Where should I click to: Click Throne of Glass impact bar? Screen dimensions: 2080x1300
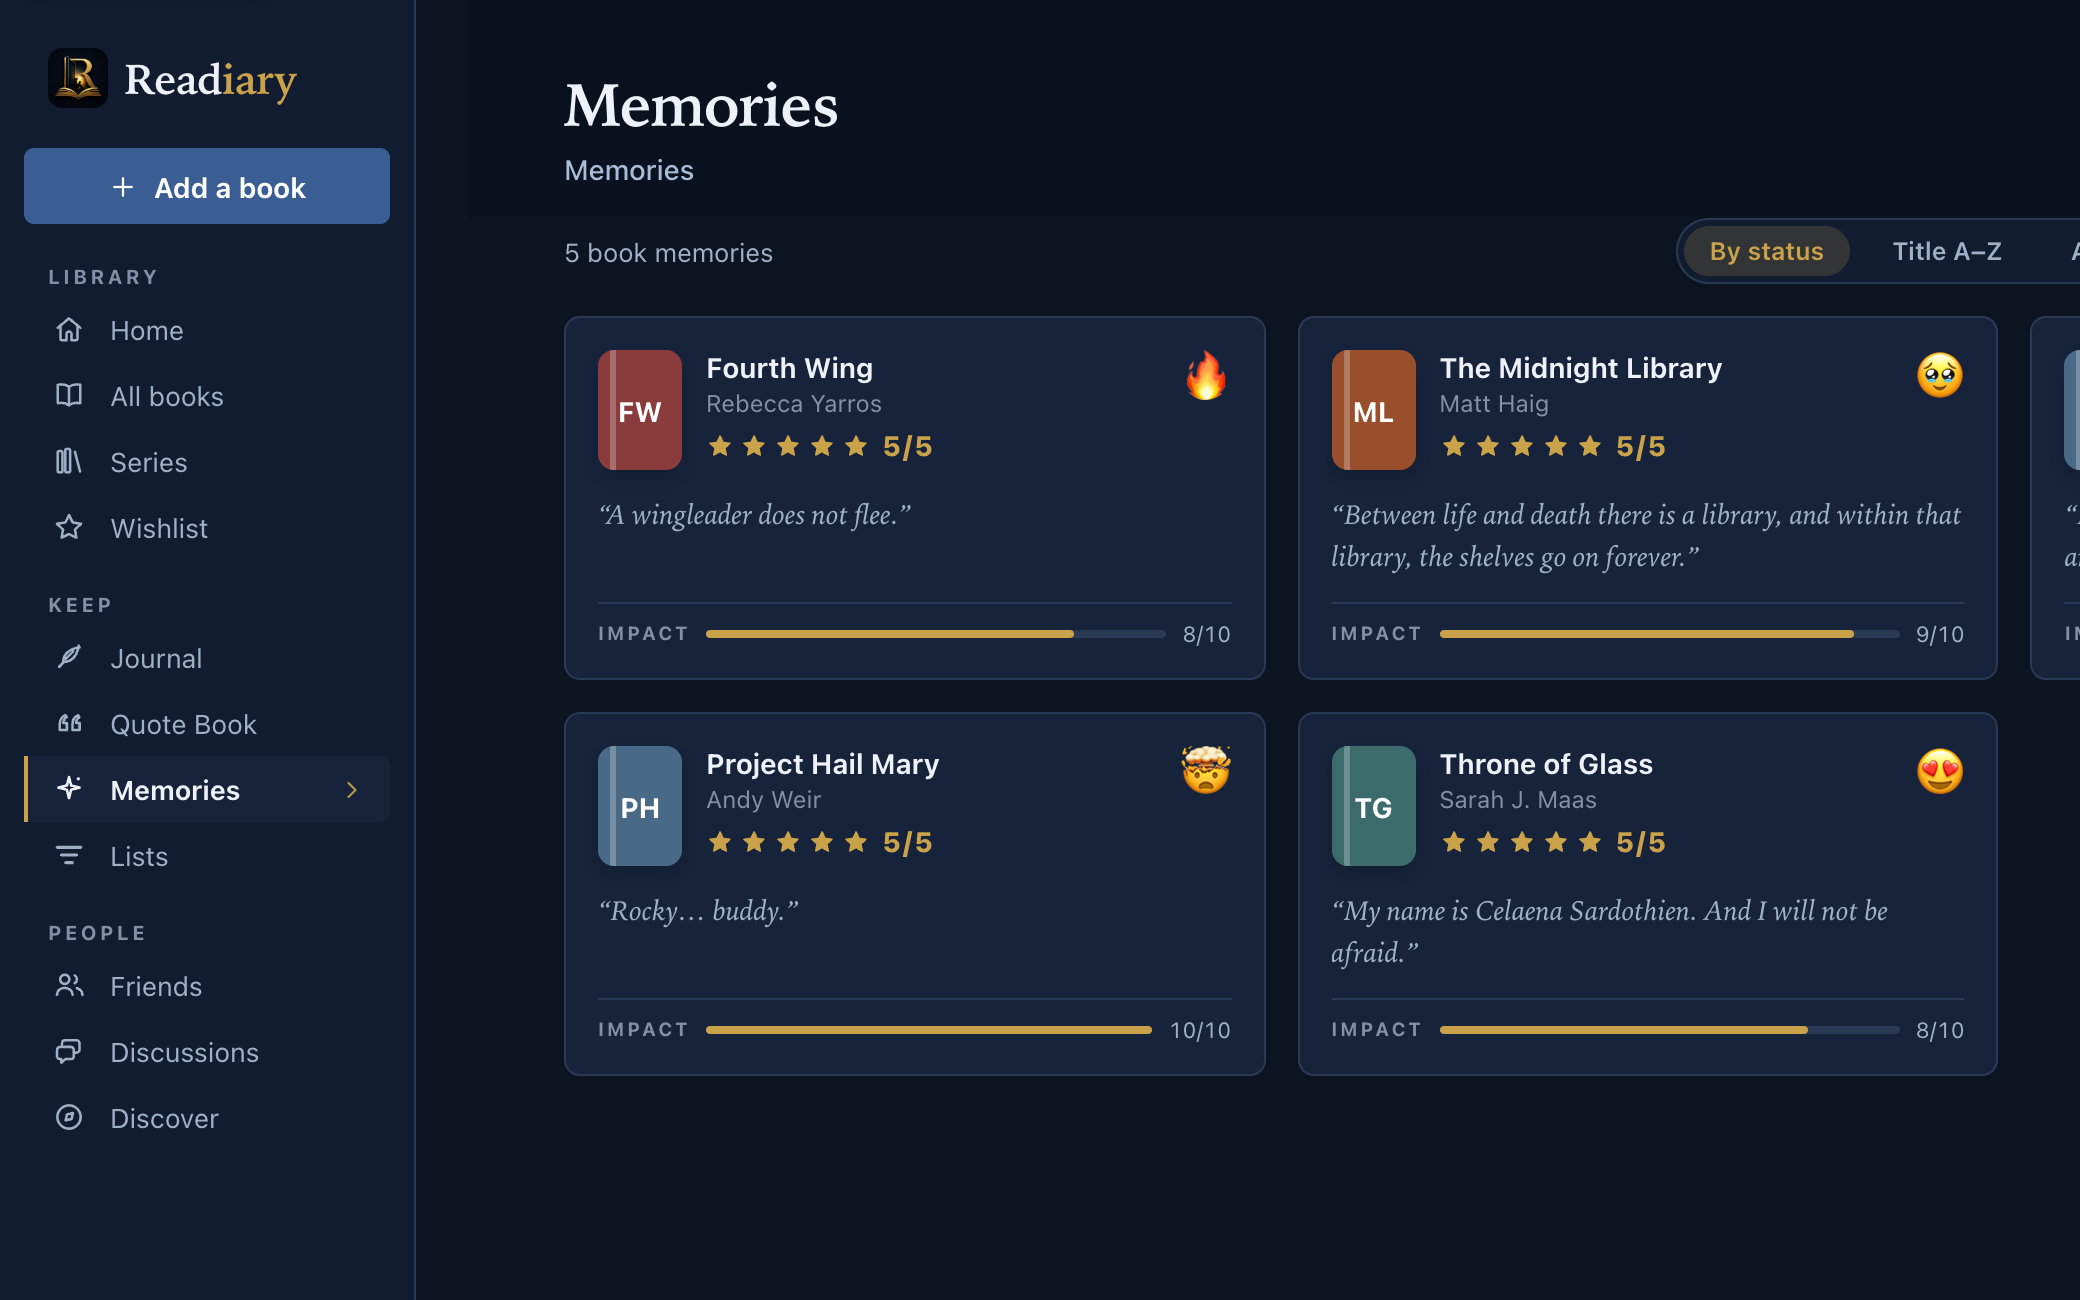tap(1669, 1030)
